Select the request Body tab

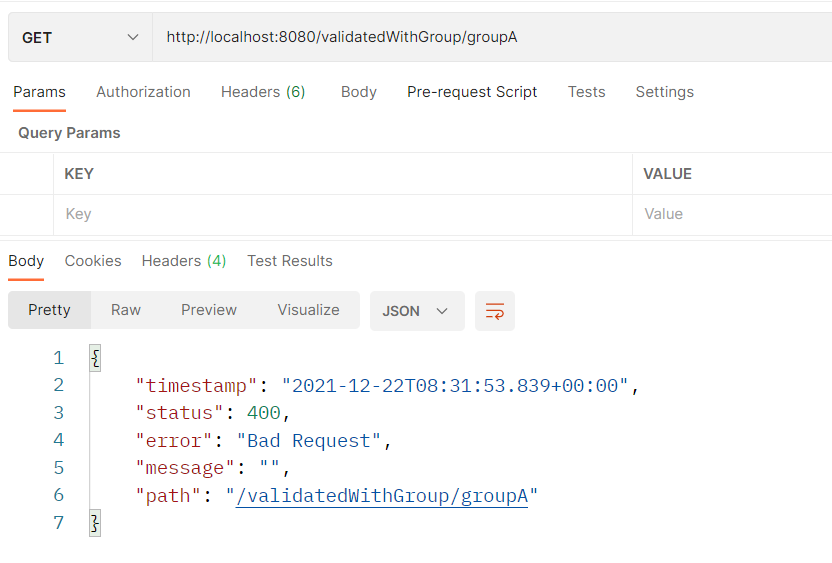[x=359, y=92]
